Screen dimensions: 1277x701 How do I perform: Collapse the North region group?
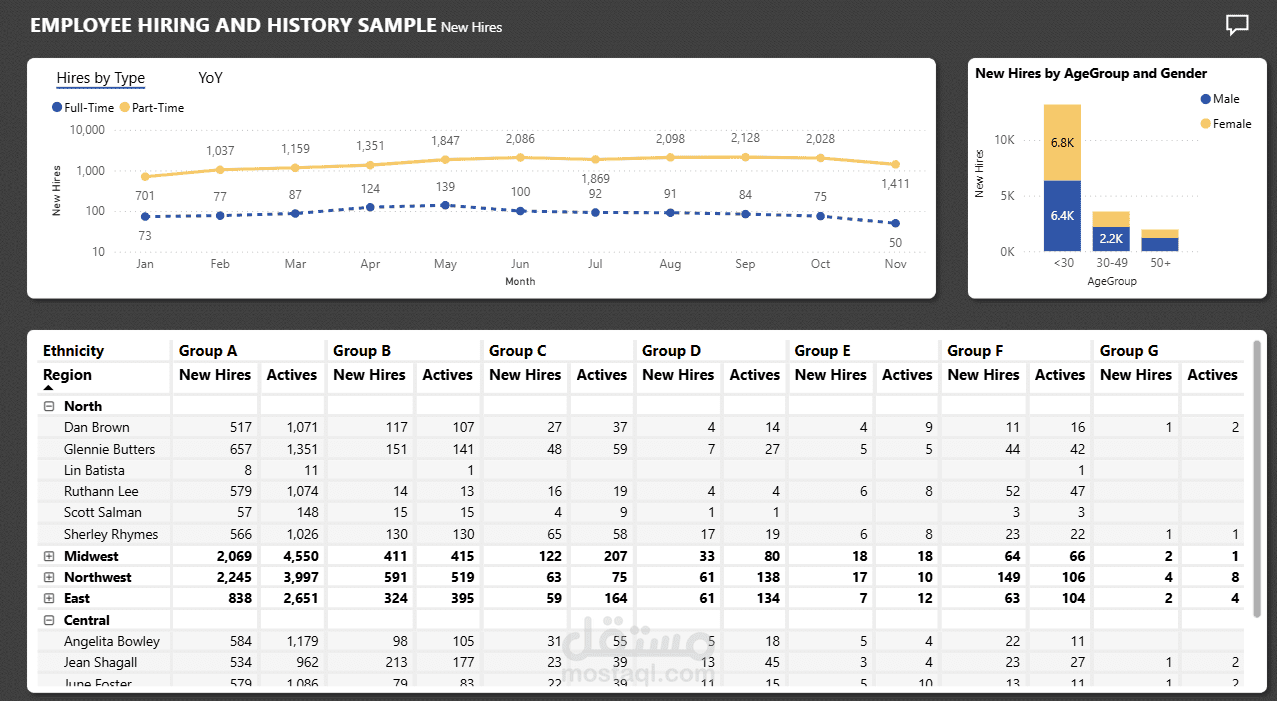coord(49,406)
